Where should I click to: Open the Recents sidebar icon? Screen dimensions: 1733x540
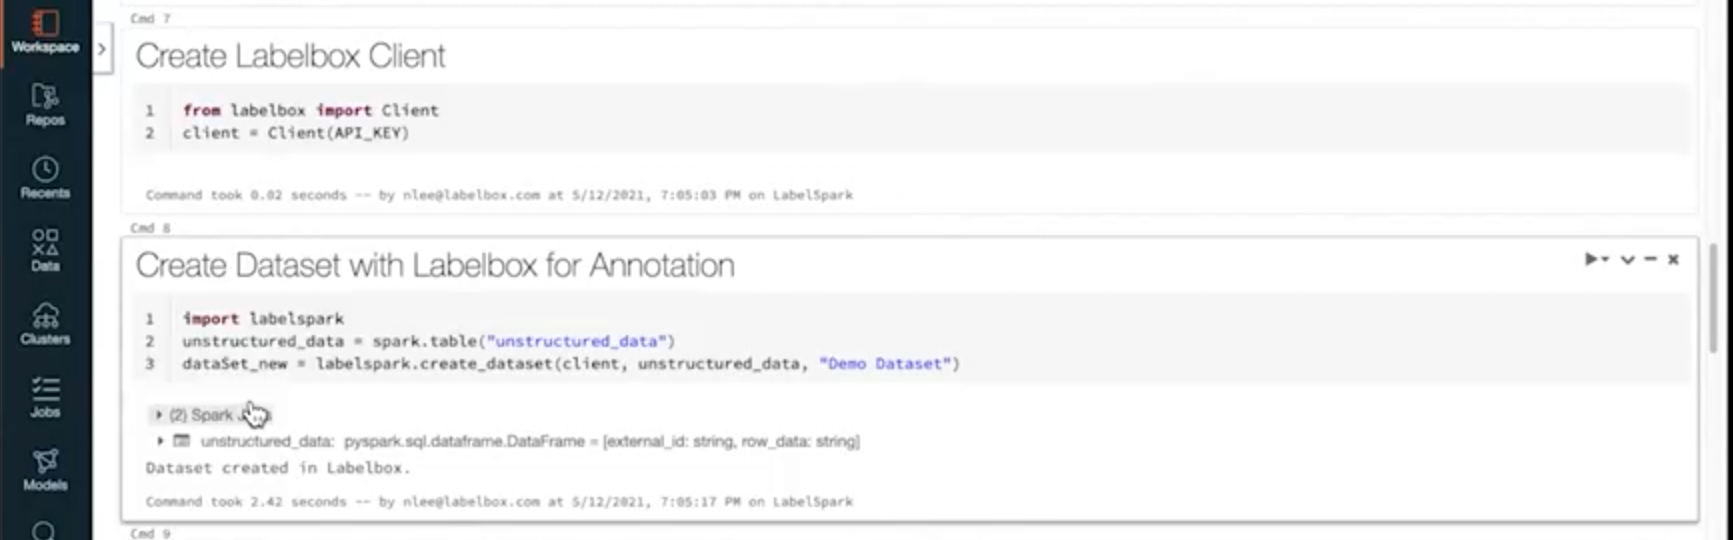coord(45,178)
